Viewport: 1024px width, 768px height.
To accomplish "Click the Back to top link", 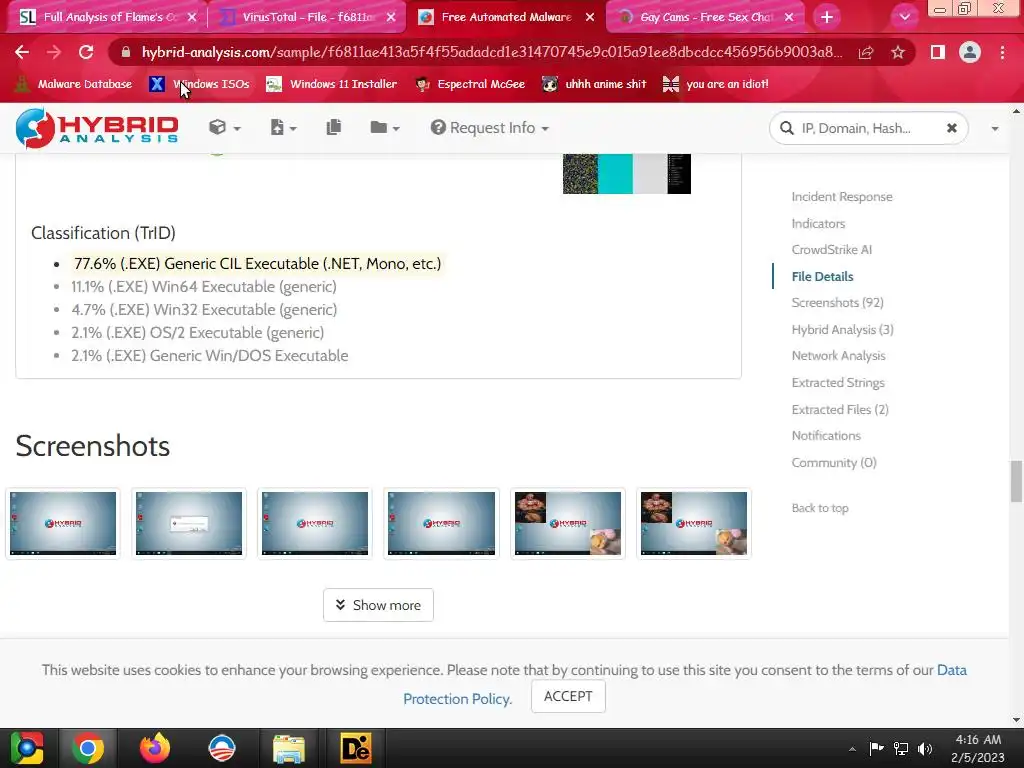I will tap(820, 508).
